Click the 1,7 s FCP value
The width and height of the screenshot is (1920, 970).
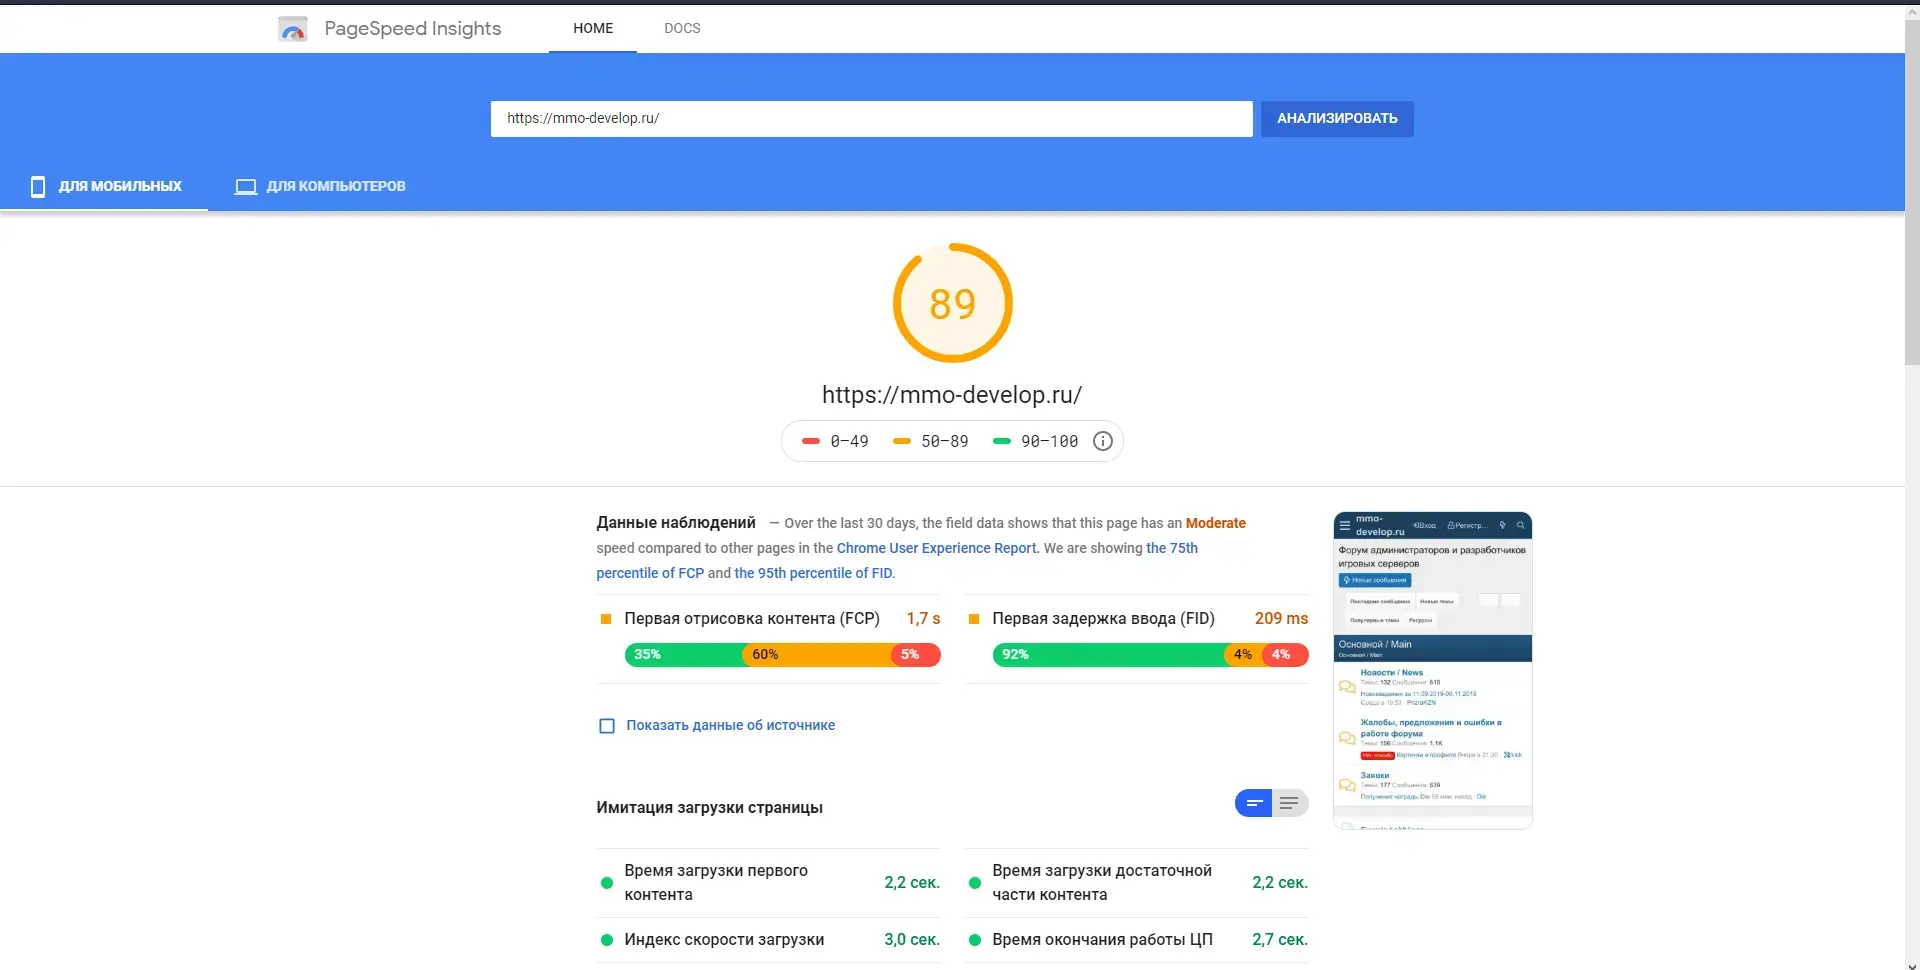[x=923, y=619]
